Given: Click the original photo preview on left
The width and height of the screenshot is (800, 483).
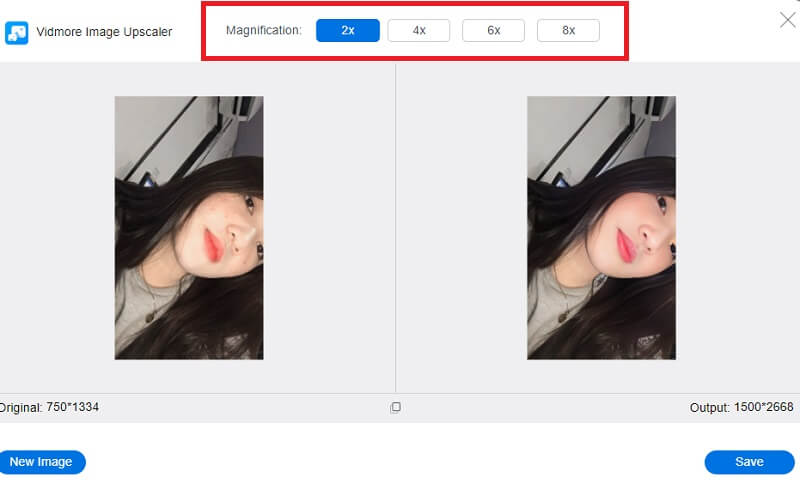Looking at the screenshot, I should coord(189,227).
